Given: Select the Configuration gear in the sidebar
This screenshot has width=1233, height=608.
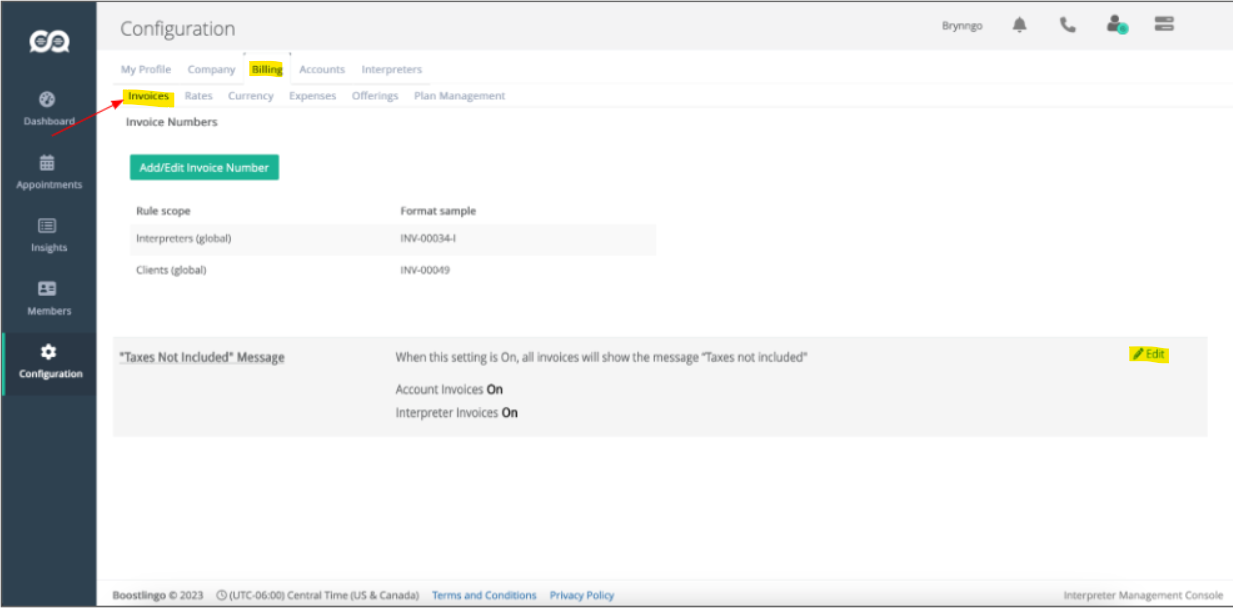Looking at the screenshot, I should (47, 360).
